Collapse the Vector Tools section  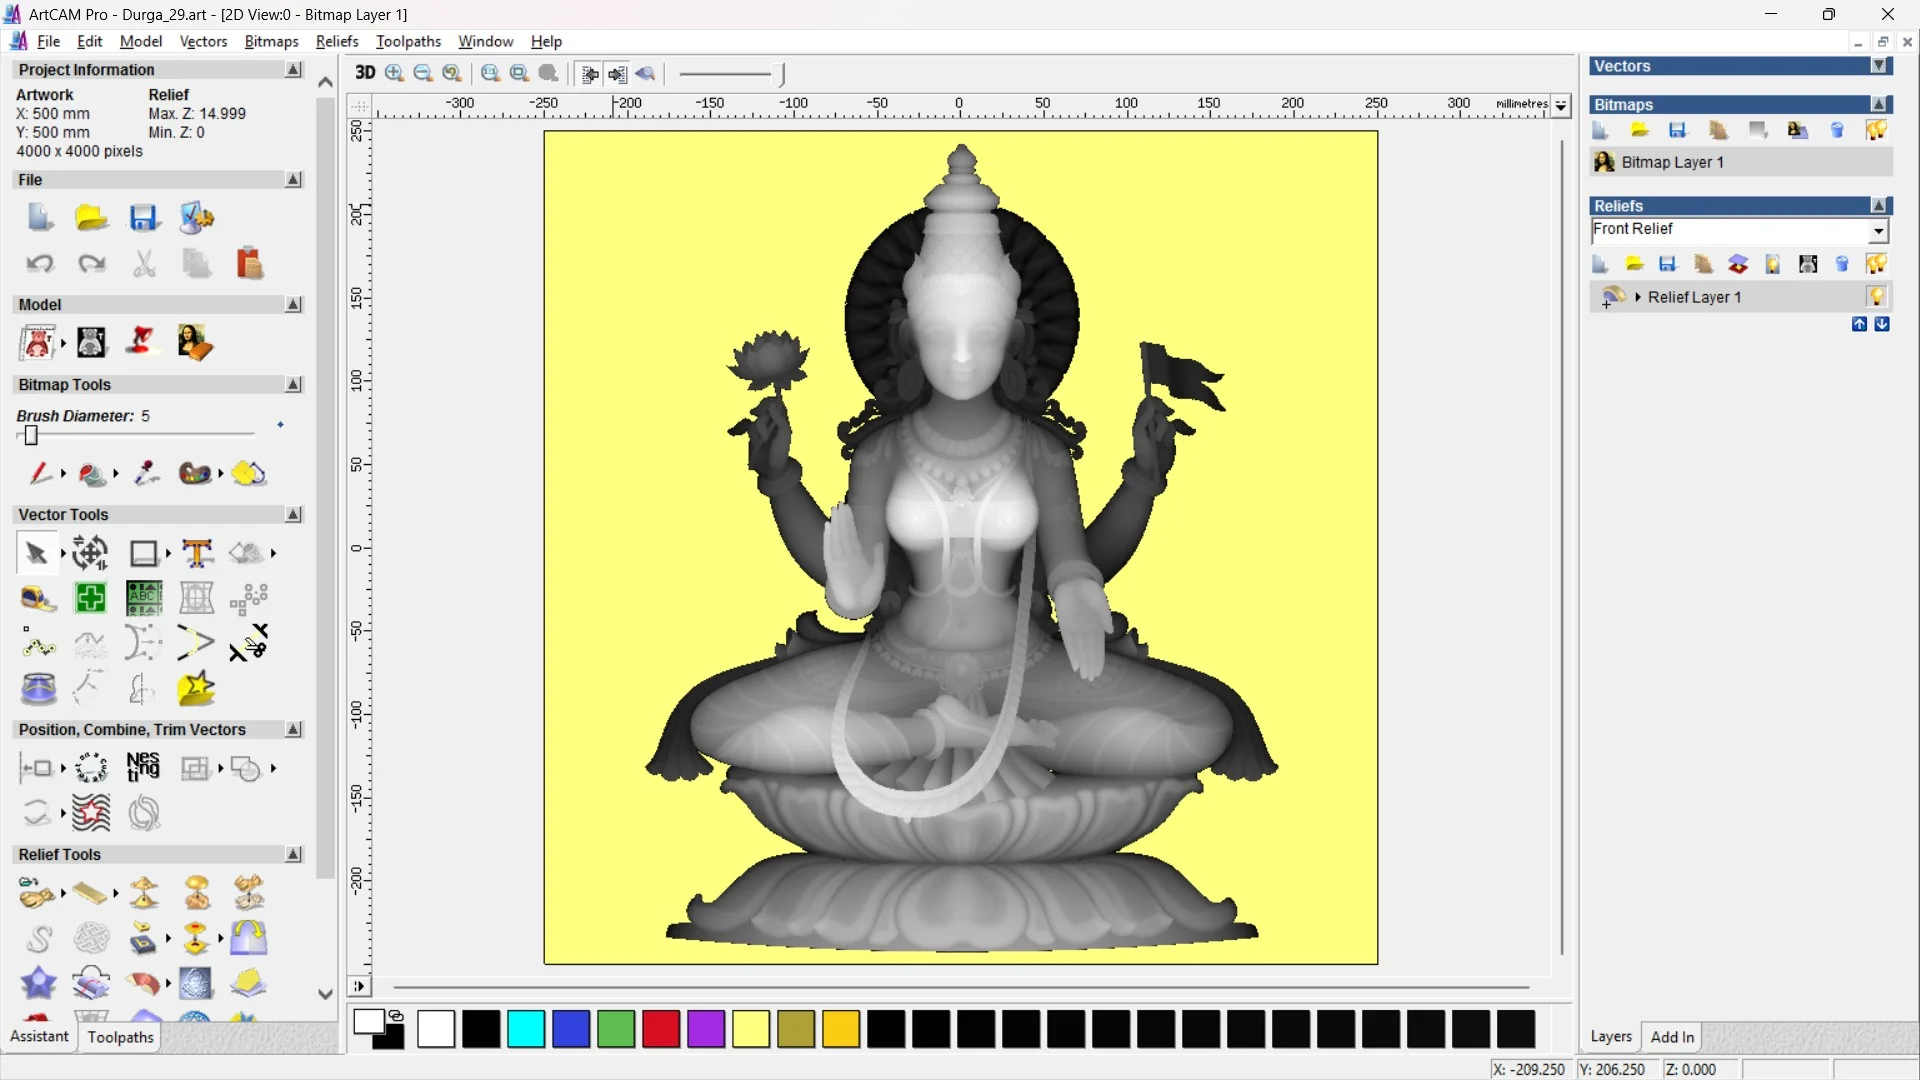(293, 514)
